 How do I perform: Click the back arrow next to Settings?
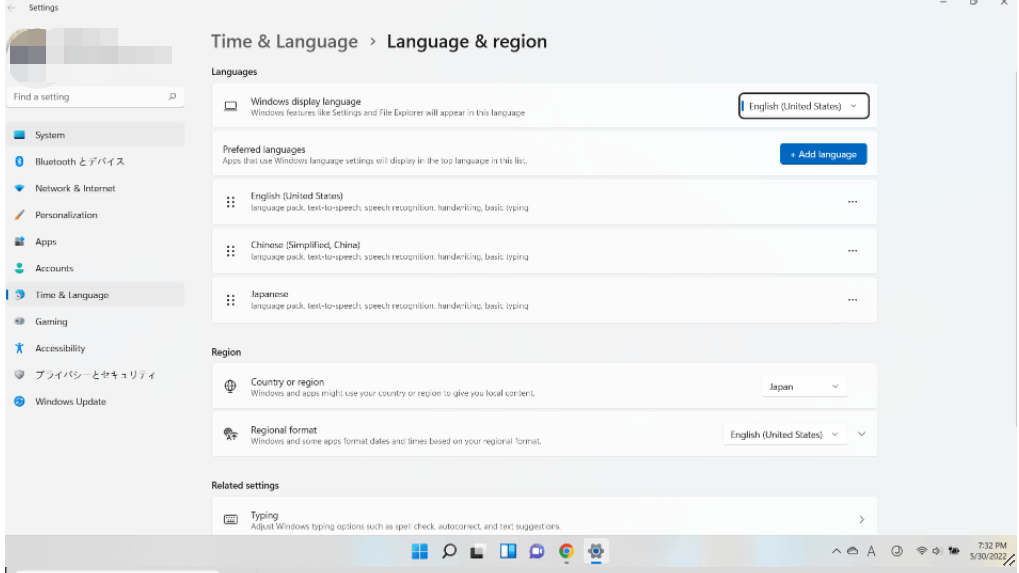click(11, 8)
